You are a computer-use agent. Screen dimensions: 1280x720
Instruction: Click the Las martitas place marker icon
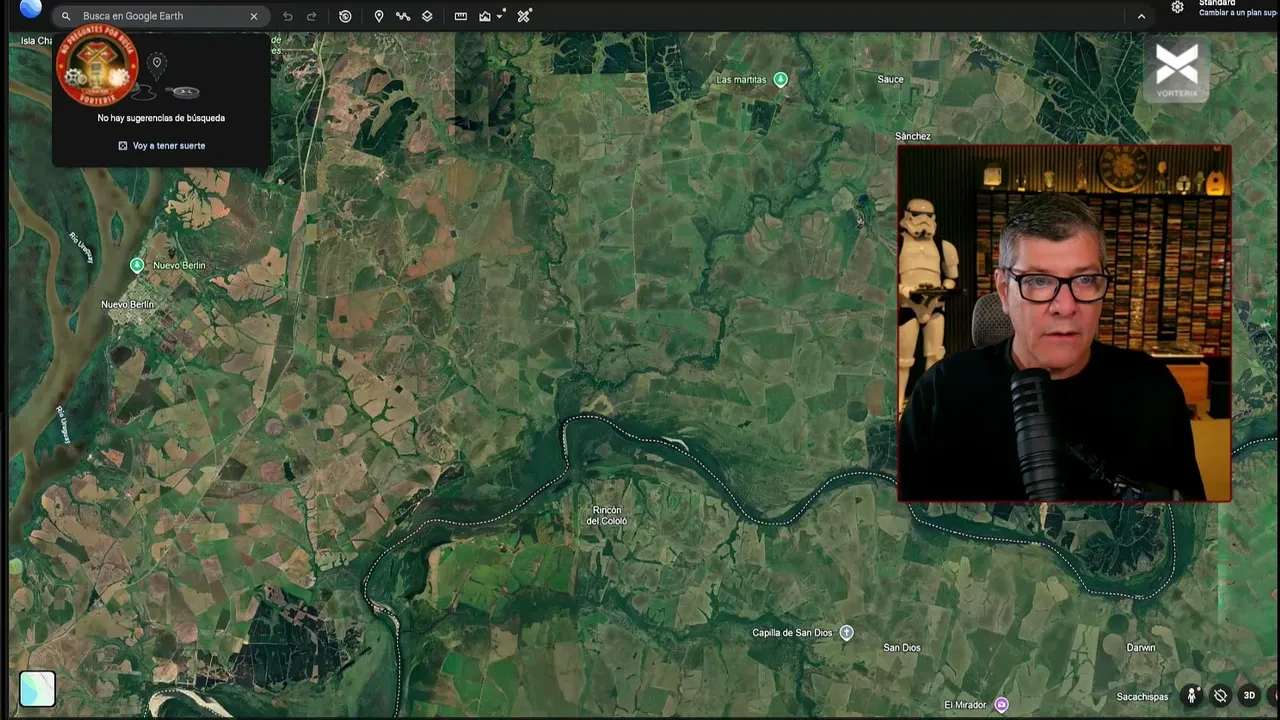click(x=781, y=79)
